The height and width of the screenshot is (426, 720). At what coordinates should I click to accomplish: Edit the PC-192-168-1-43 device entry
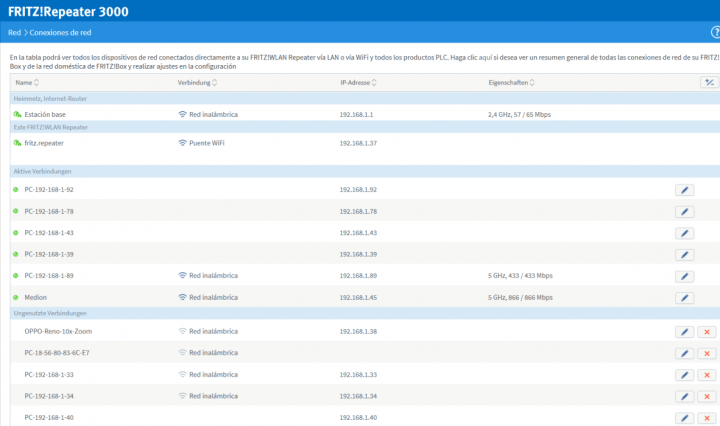684,233
